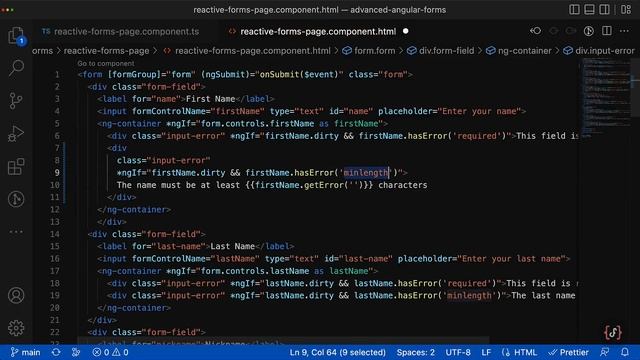Image resolution: width=640 pixels, height=360 pixels.
Task: Click 'Last Name' label text on line 15
Action: pyautogui.click(x=233, y=246)
